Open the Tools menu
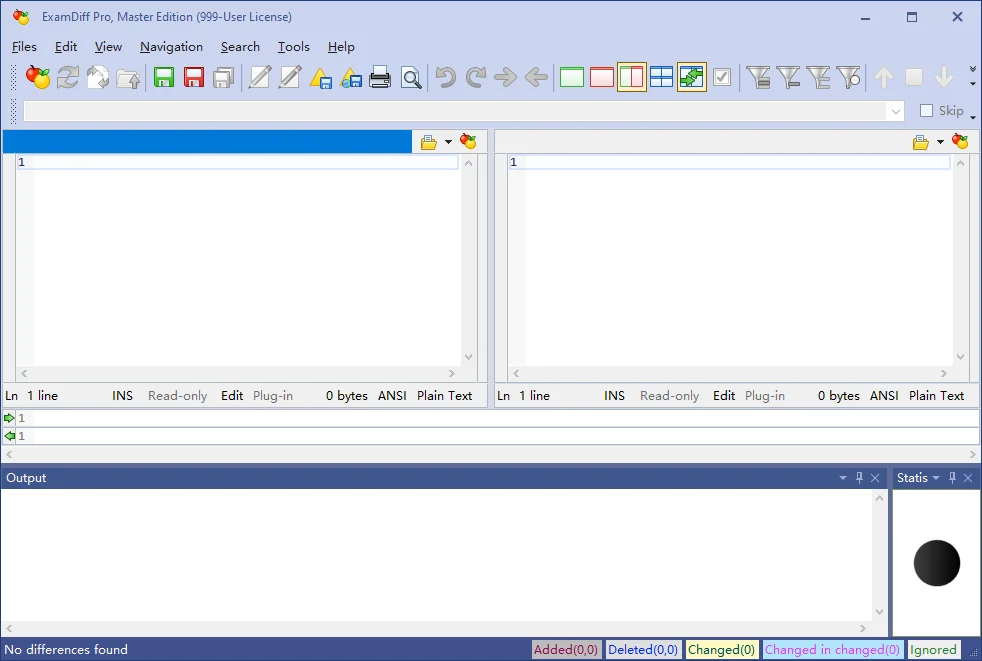Image resolution: width=982 pixels, height=661 pixels. click(294, 47)
